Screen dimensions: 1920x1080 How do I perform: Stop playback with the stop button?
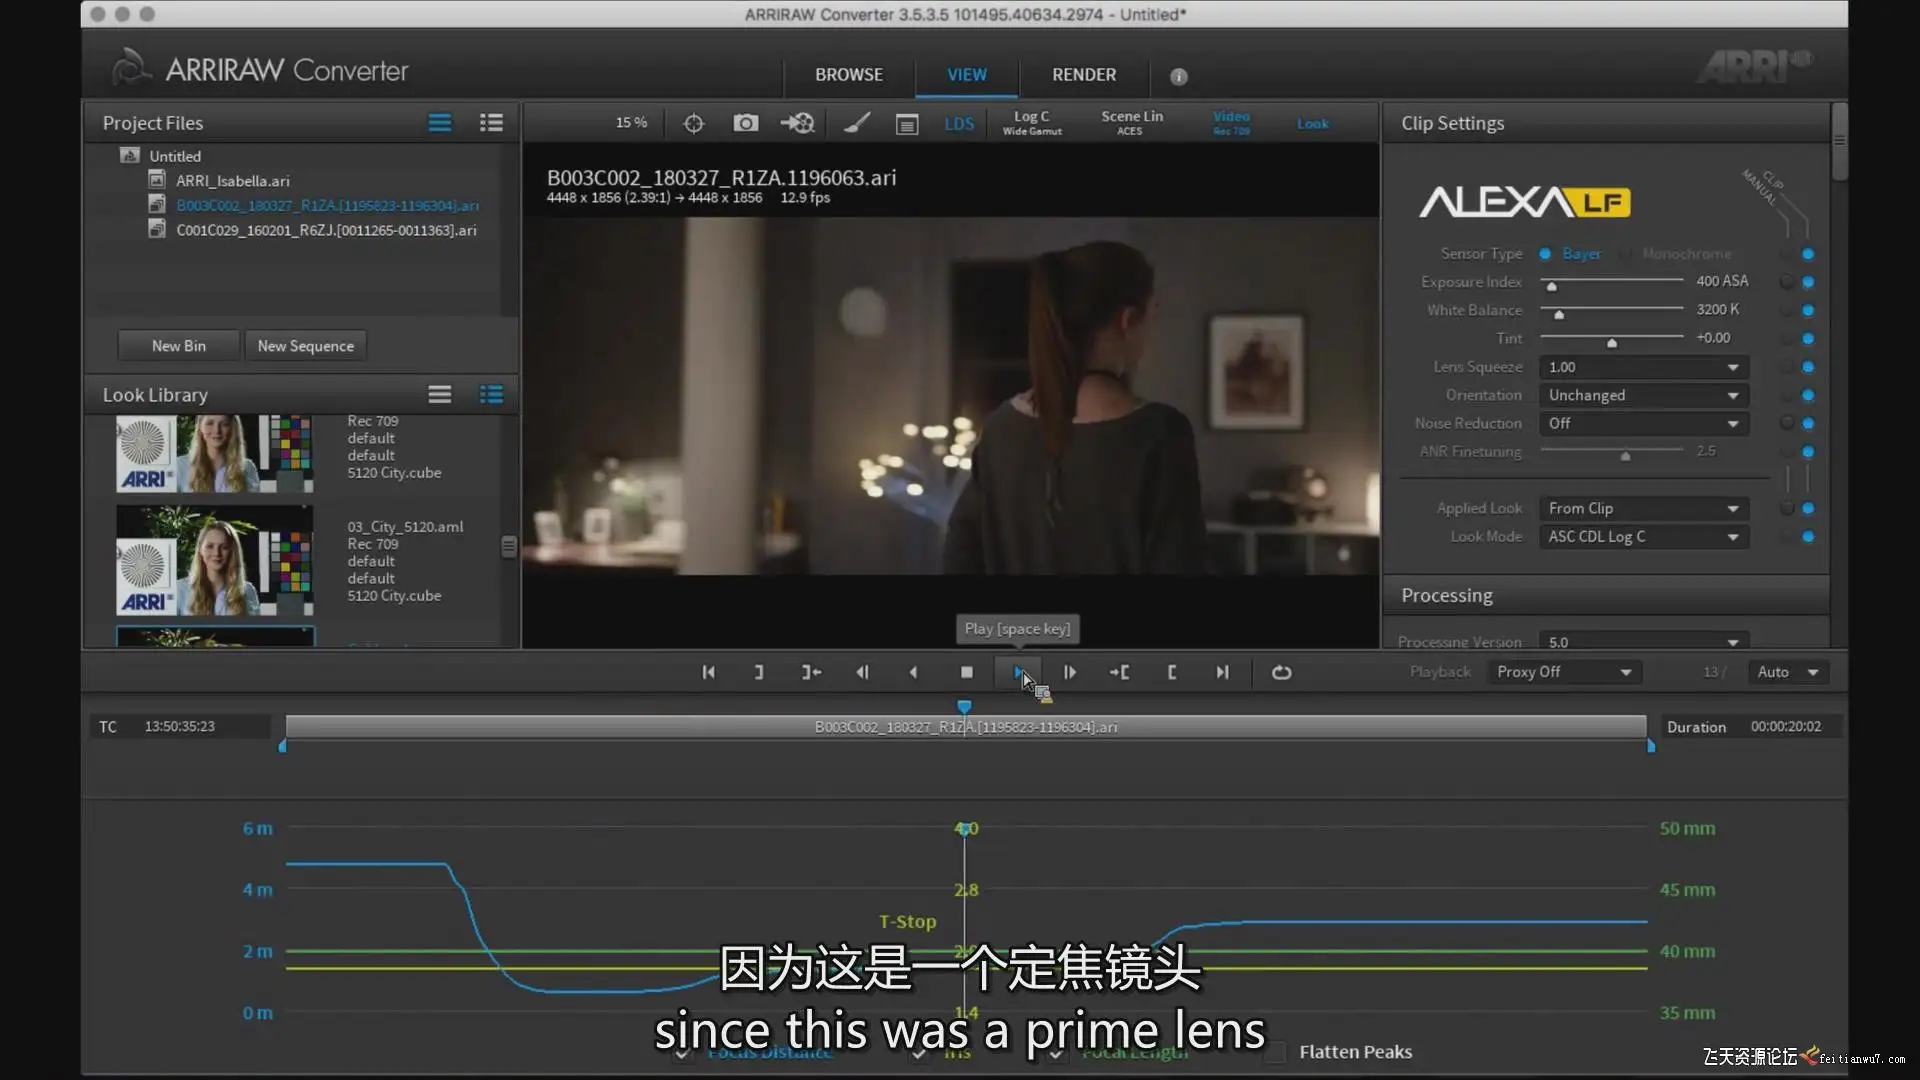coord(966,673)
